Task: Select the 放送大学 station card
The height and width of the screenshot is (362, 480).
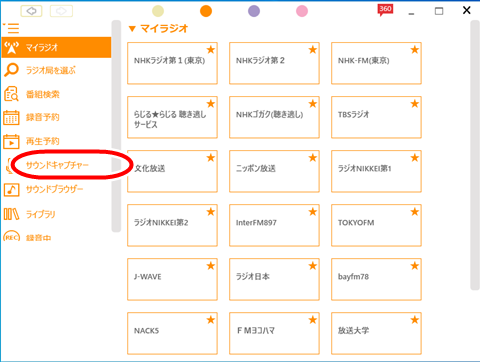Action: (376, 333)
